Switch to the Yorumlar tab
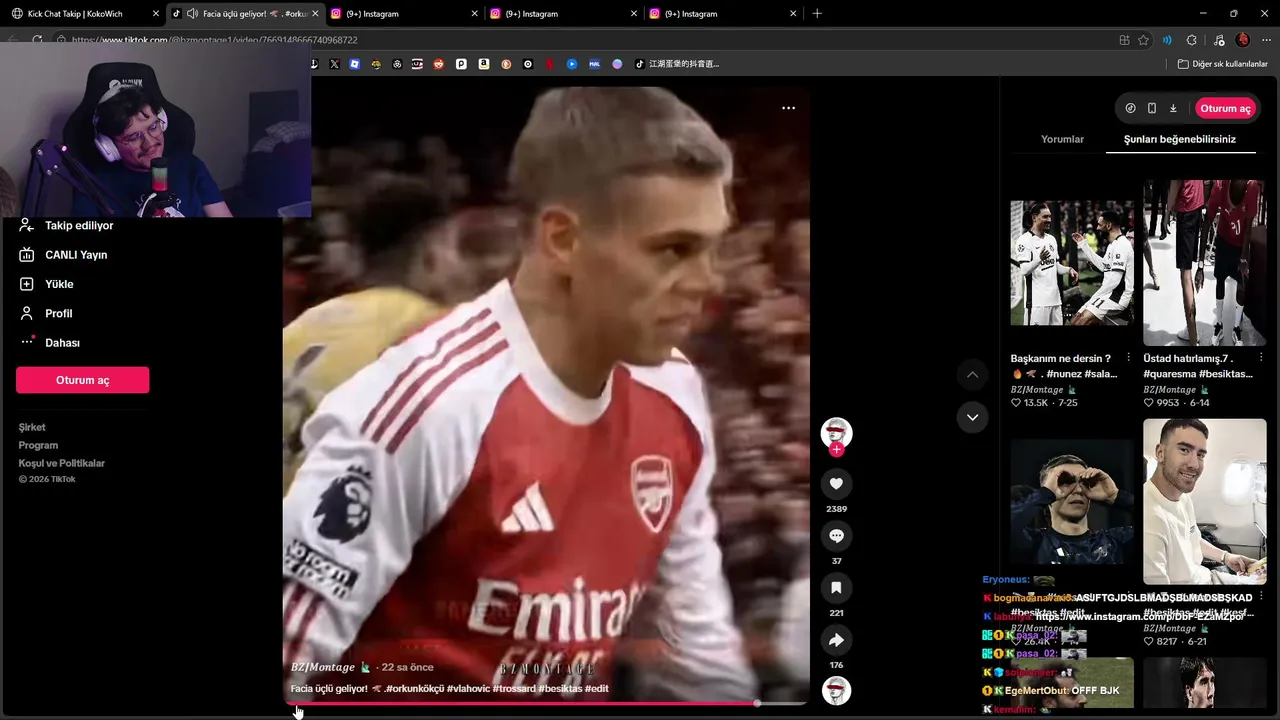Screen dimensions: 1280x720 click(1062, 140)
